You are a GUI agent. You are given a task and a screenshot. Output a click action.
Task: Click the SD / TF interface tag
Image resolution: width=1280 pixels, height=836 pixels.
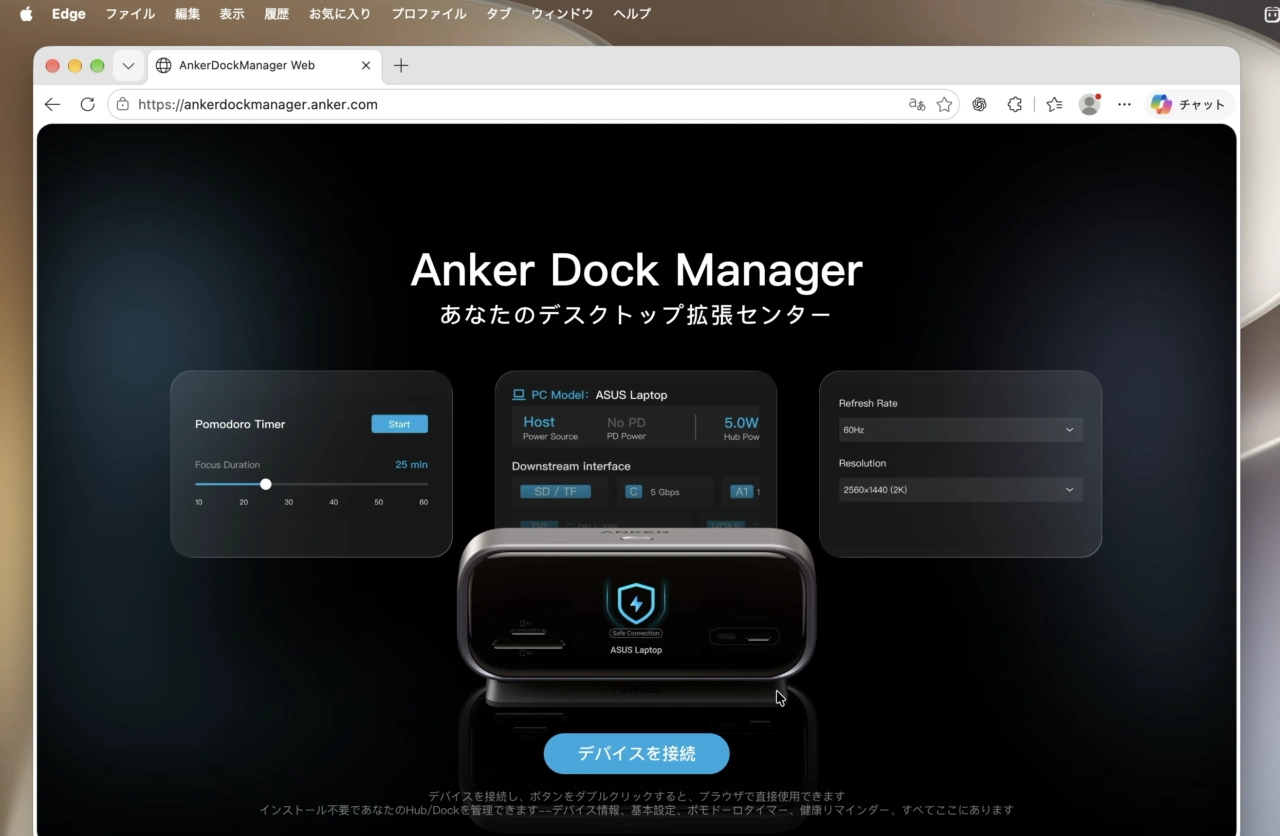tap(555, 492)
